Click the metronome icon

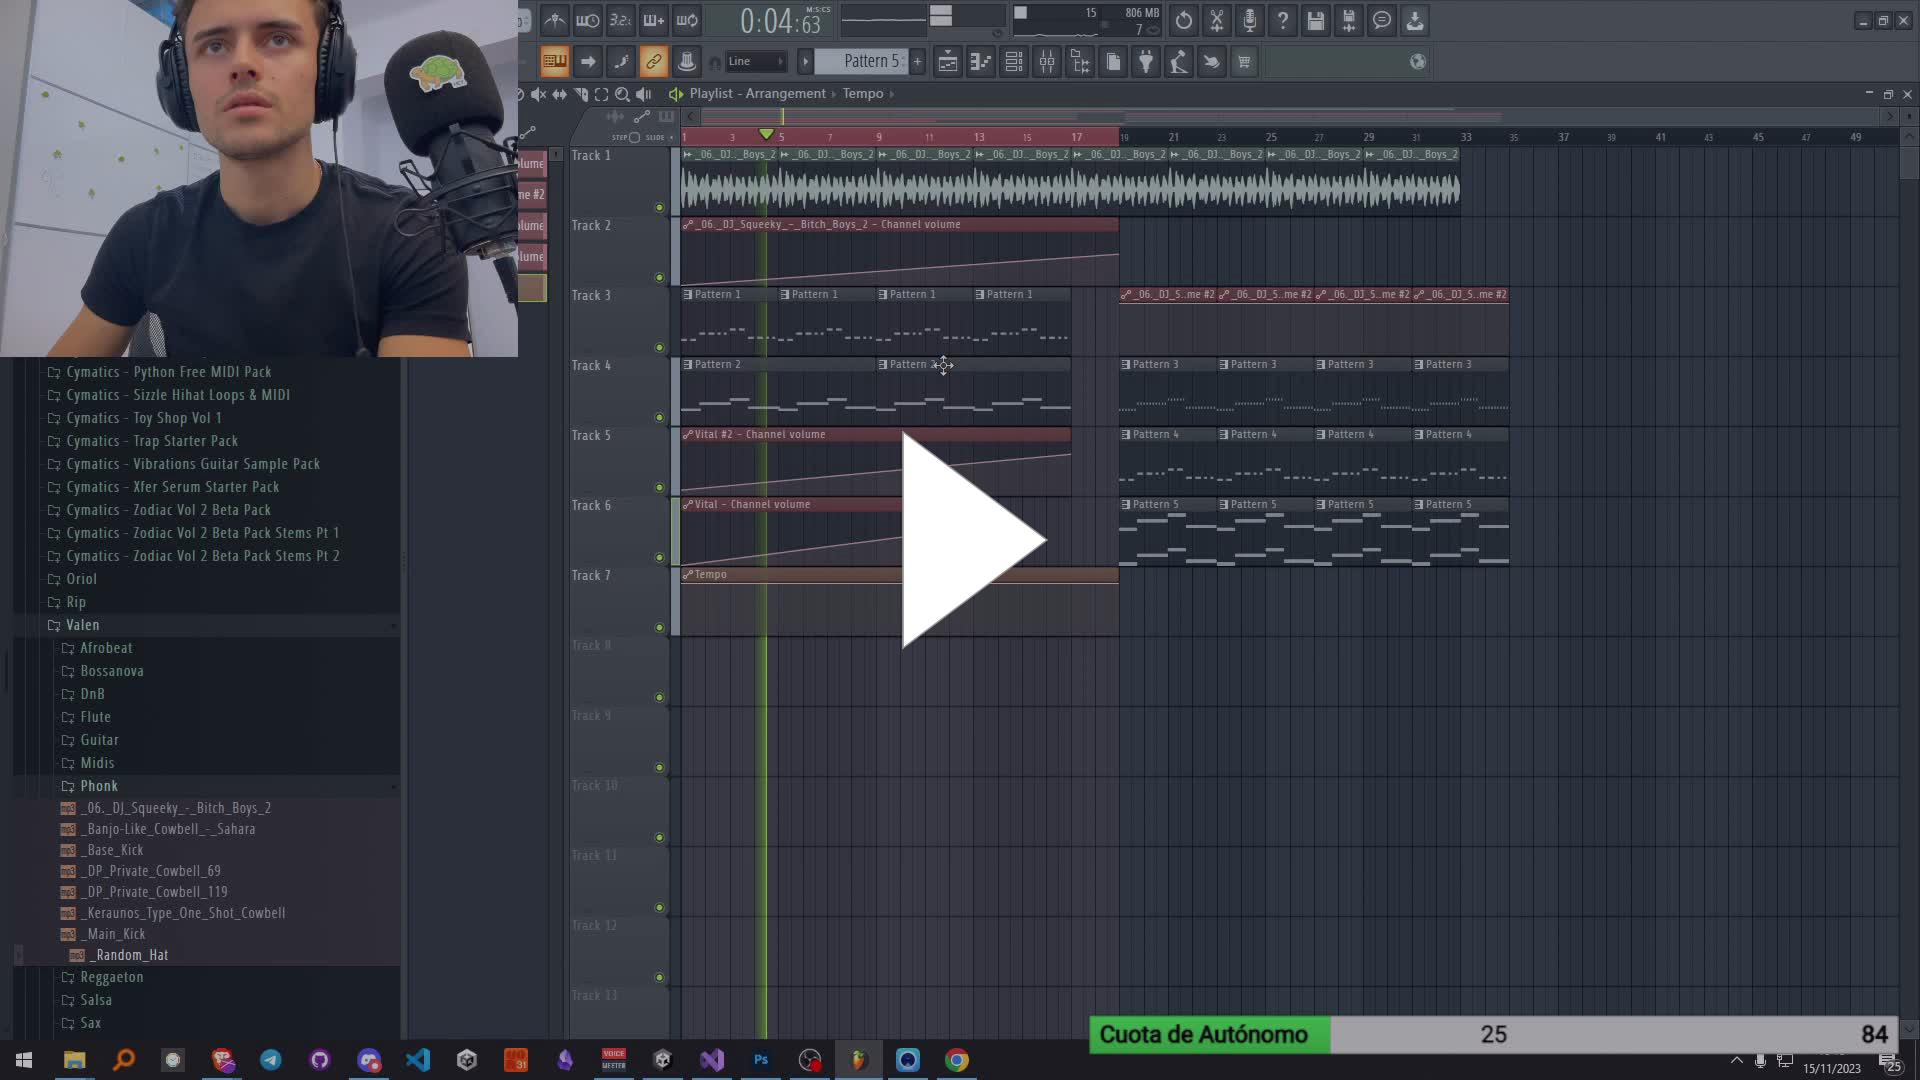coord(555,20)
